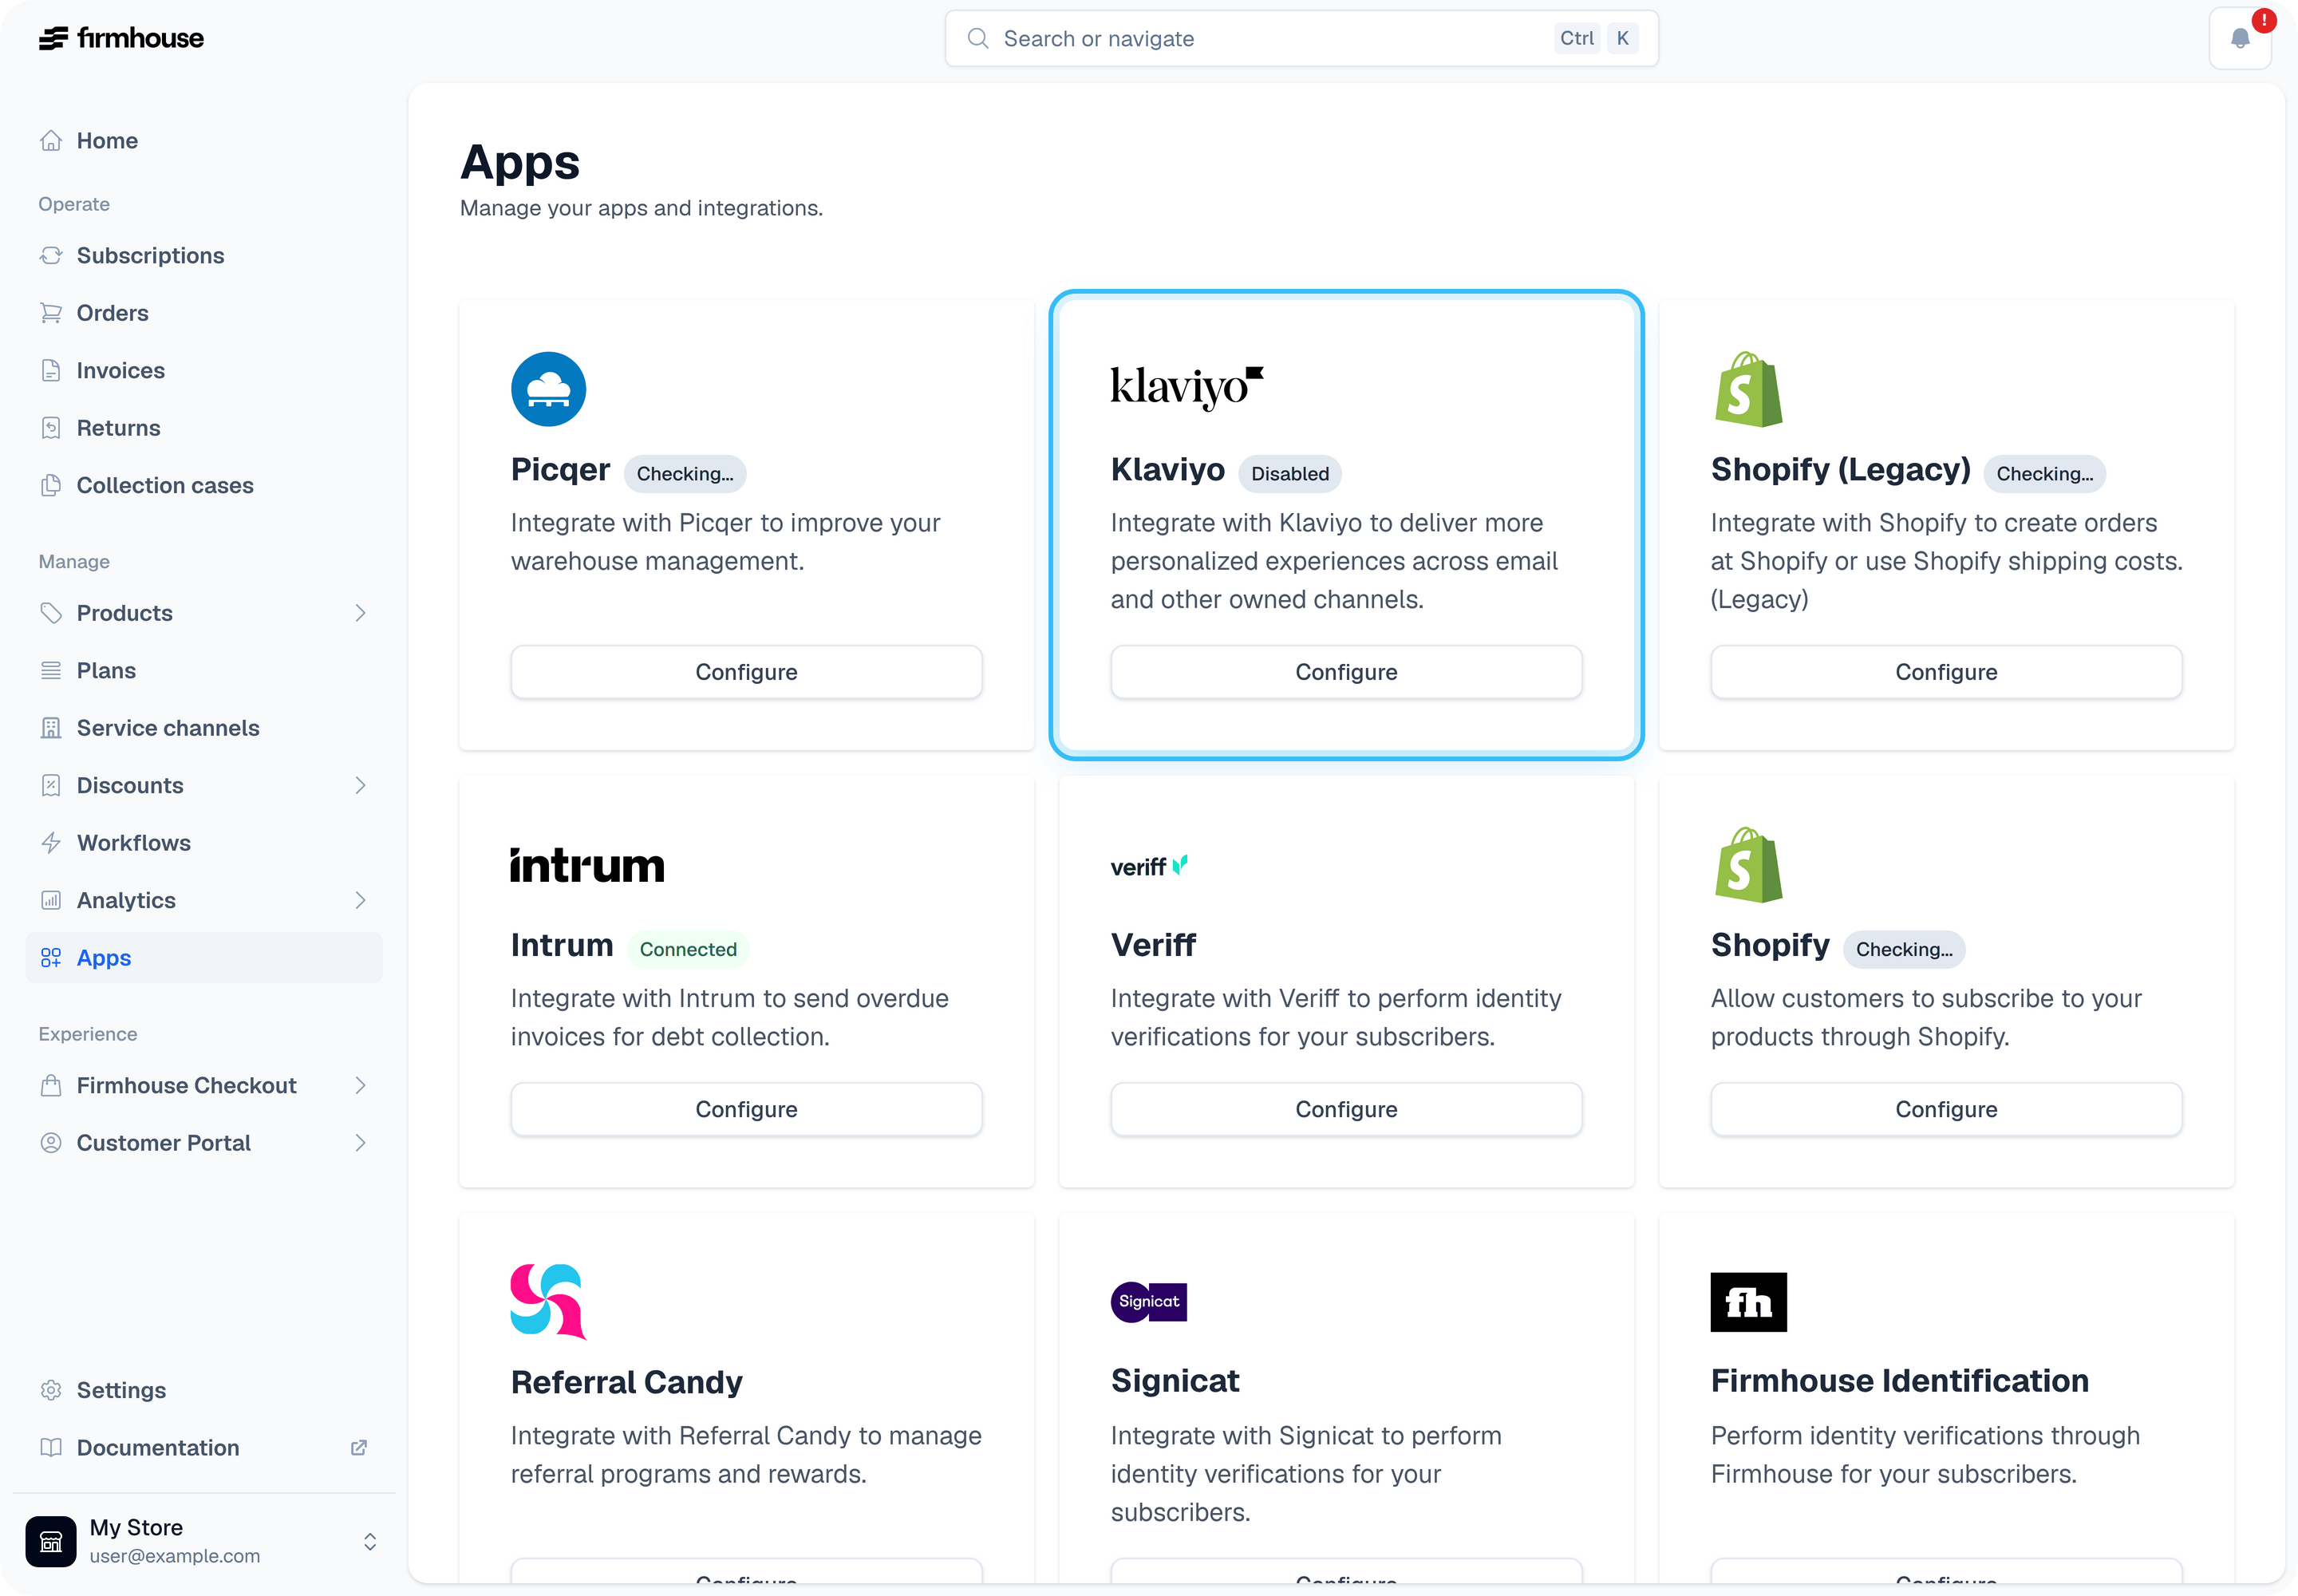The image size is (2298, 1596).
Task: Navigate to Workflows
Action: pos(204,843)
